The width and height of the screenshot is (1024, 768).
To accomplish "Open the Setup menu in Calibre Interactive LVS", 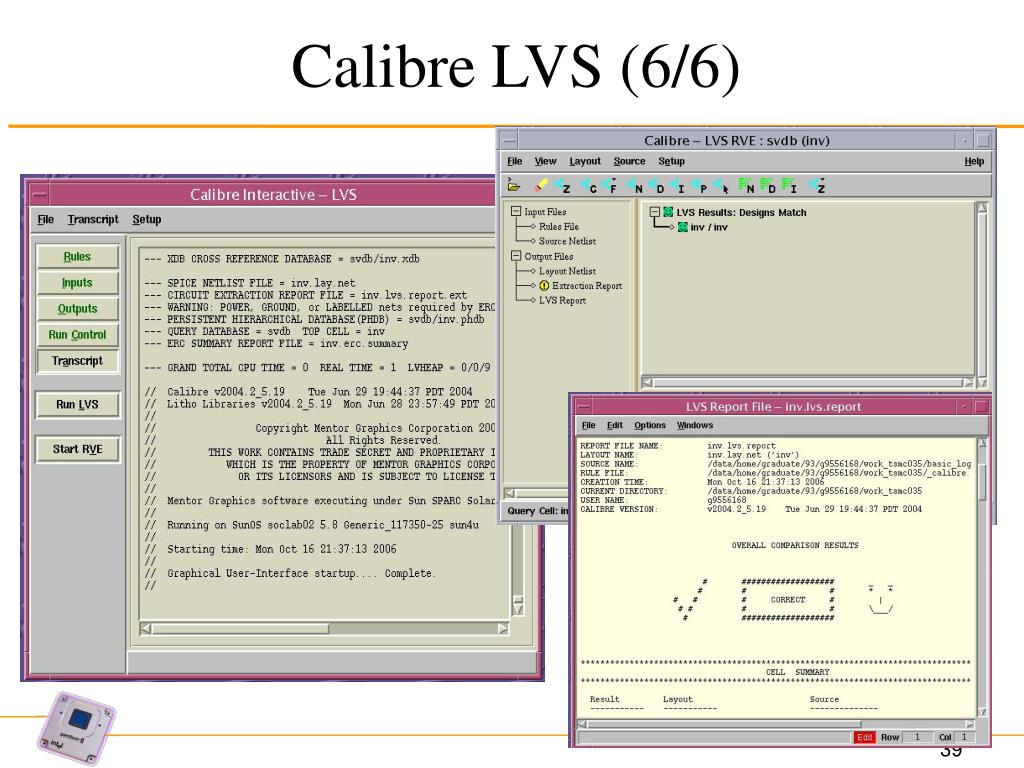I will (146, 219).
